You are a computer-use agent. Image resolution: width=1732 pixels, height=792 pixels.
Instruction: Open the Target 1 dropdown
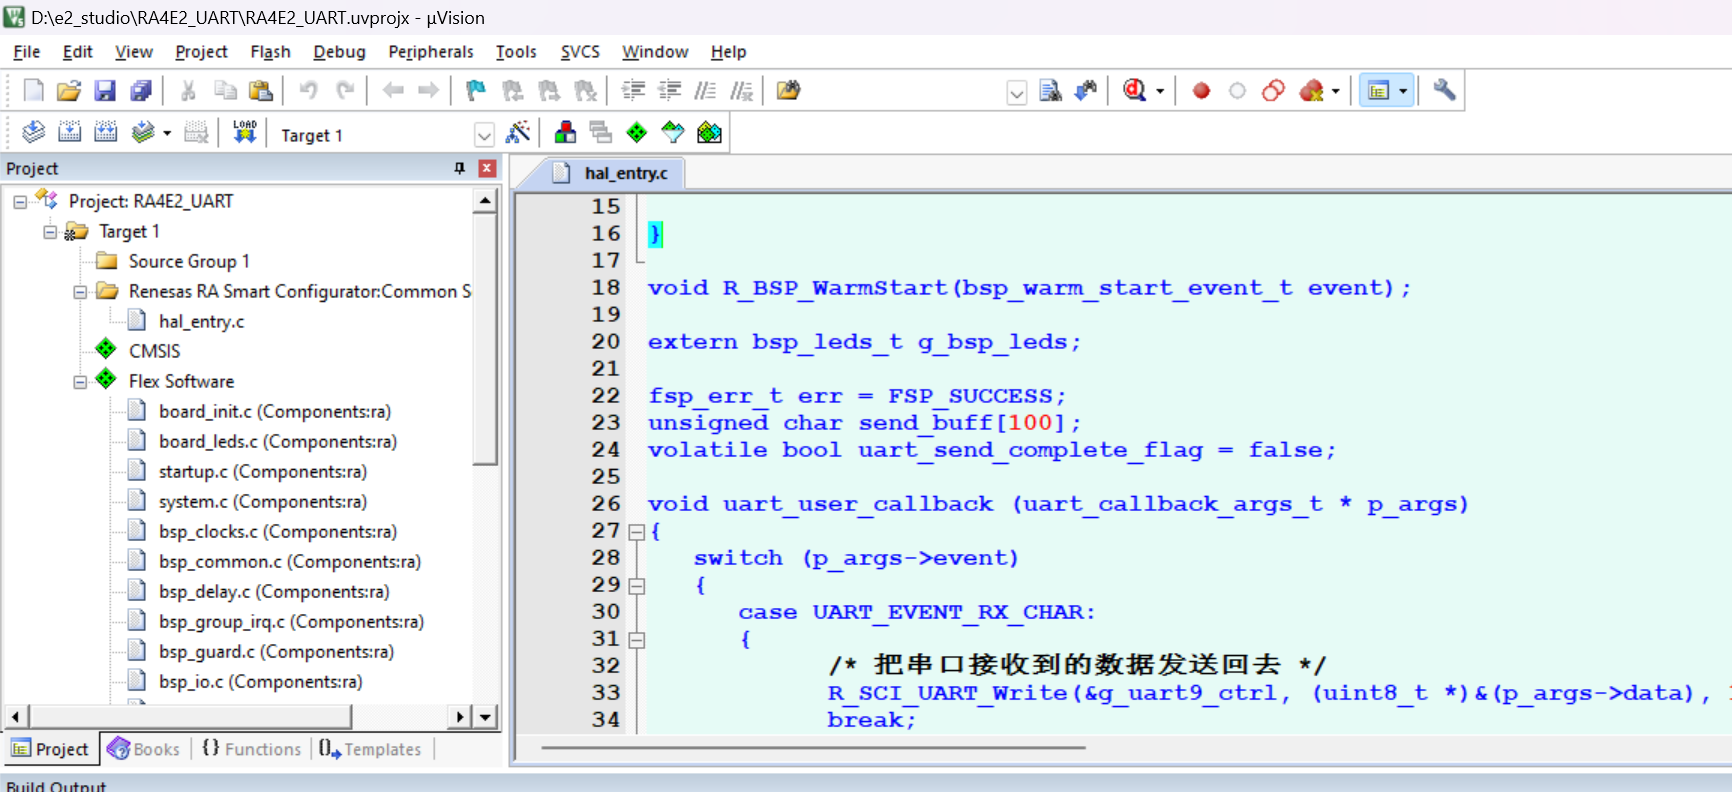click(484, 135)
